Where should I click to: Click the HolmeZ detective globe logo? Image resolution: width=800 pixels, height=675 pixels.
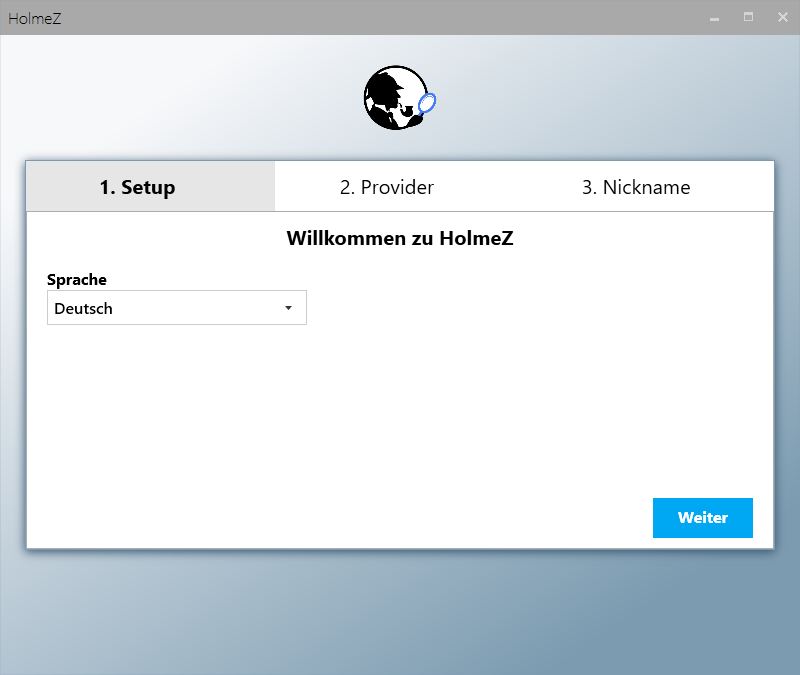point(400,97)
